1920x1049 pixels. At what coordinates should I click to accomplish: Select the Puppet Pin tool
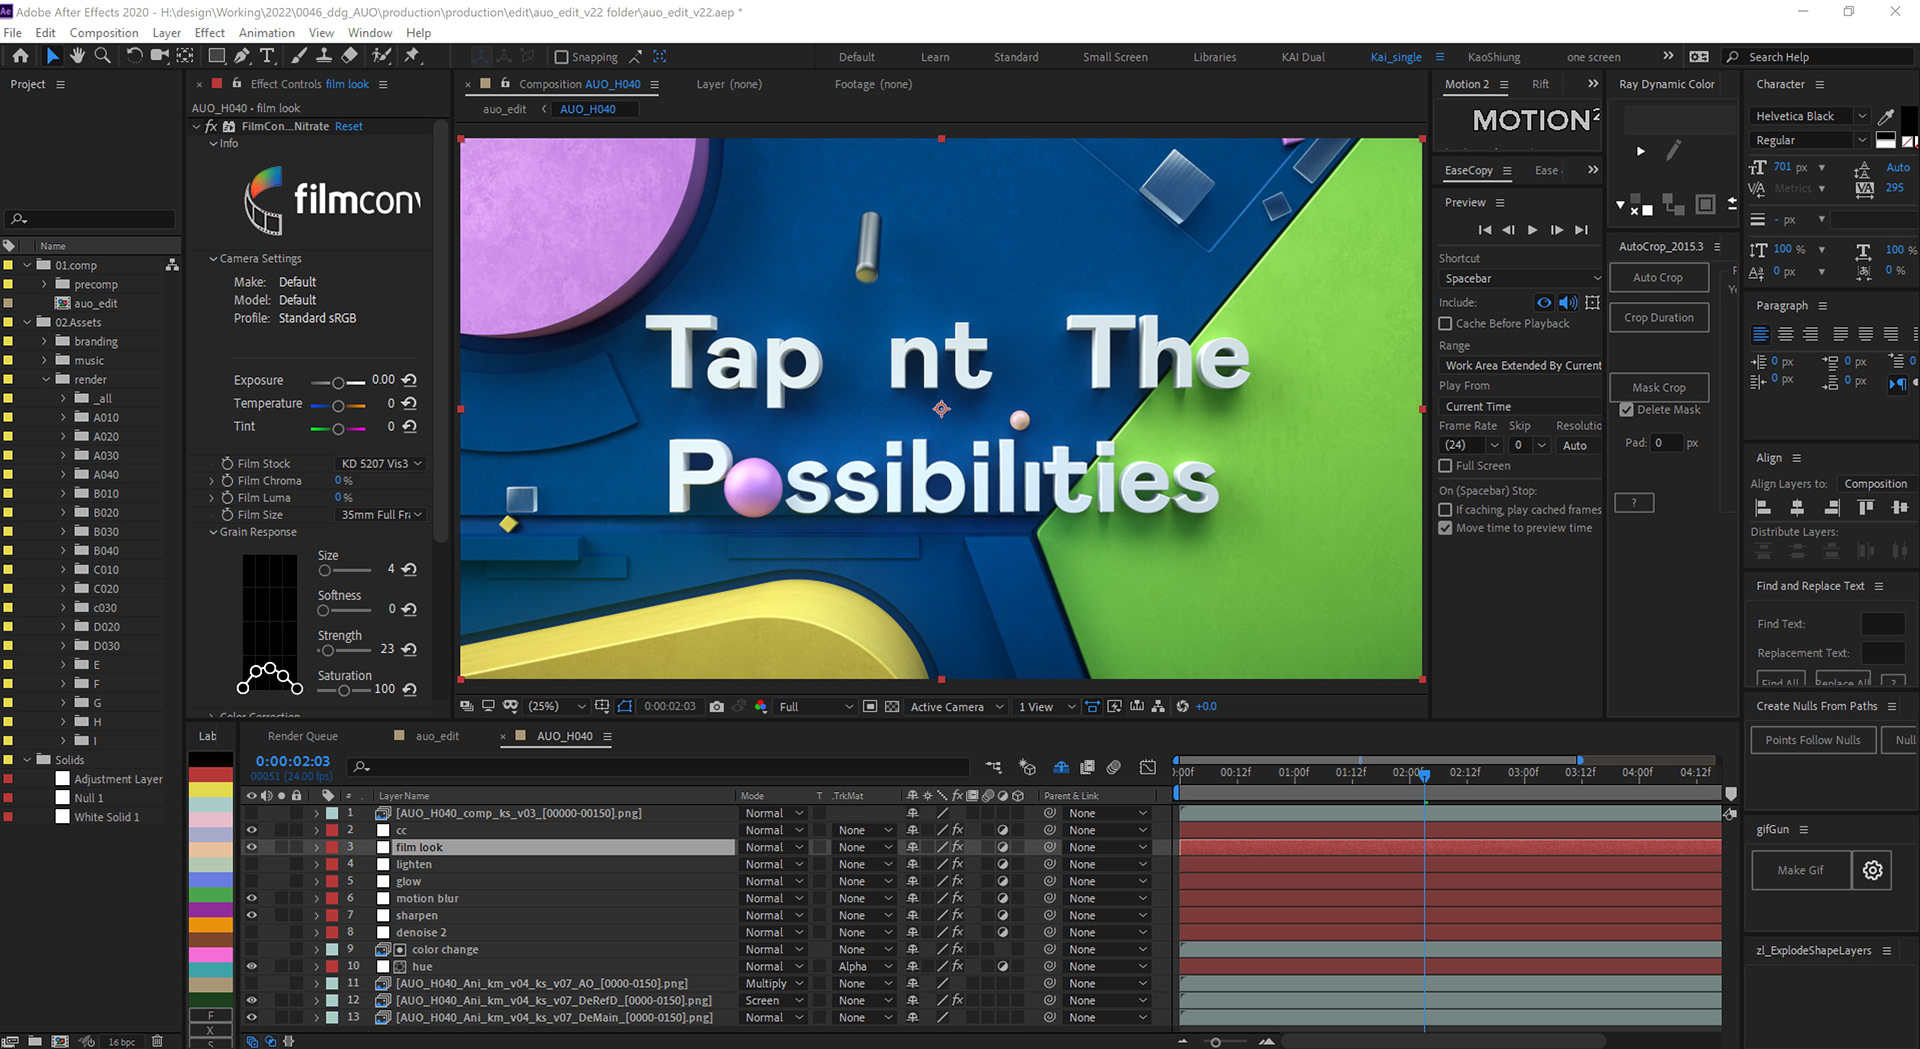(x=412, y=56)
